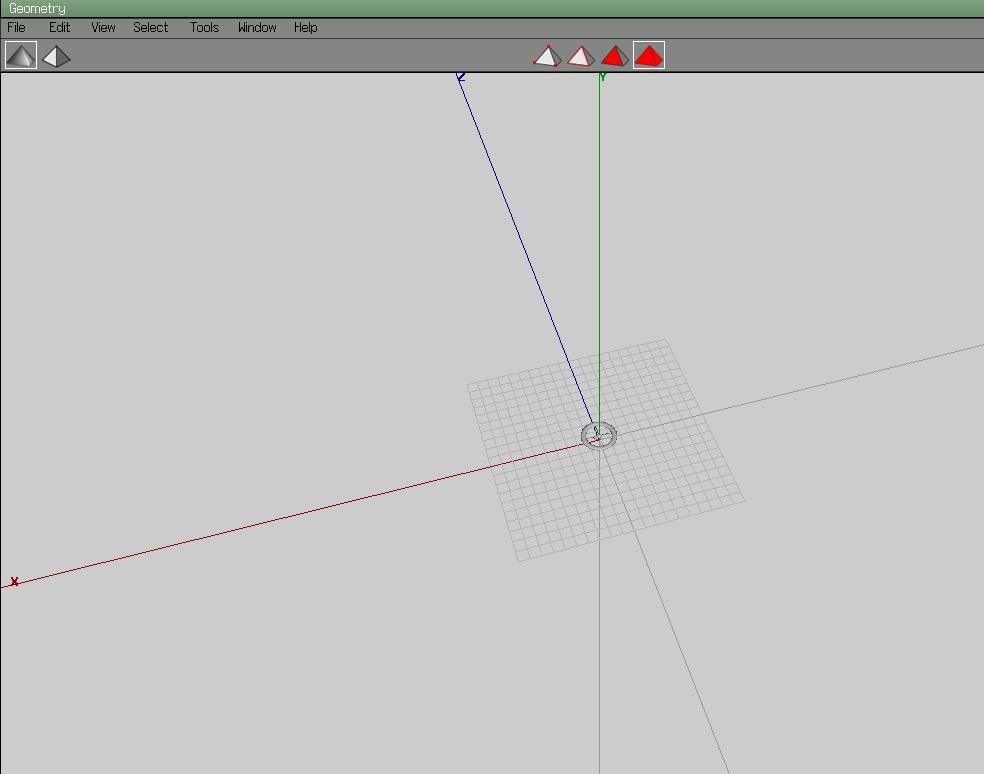Open the Help menu
Image resolution: width=984 pixels, height=774 pixels.
306,28
